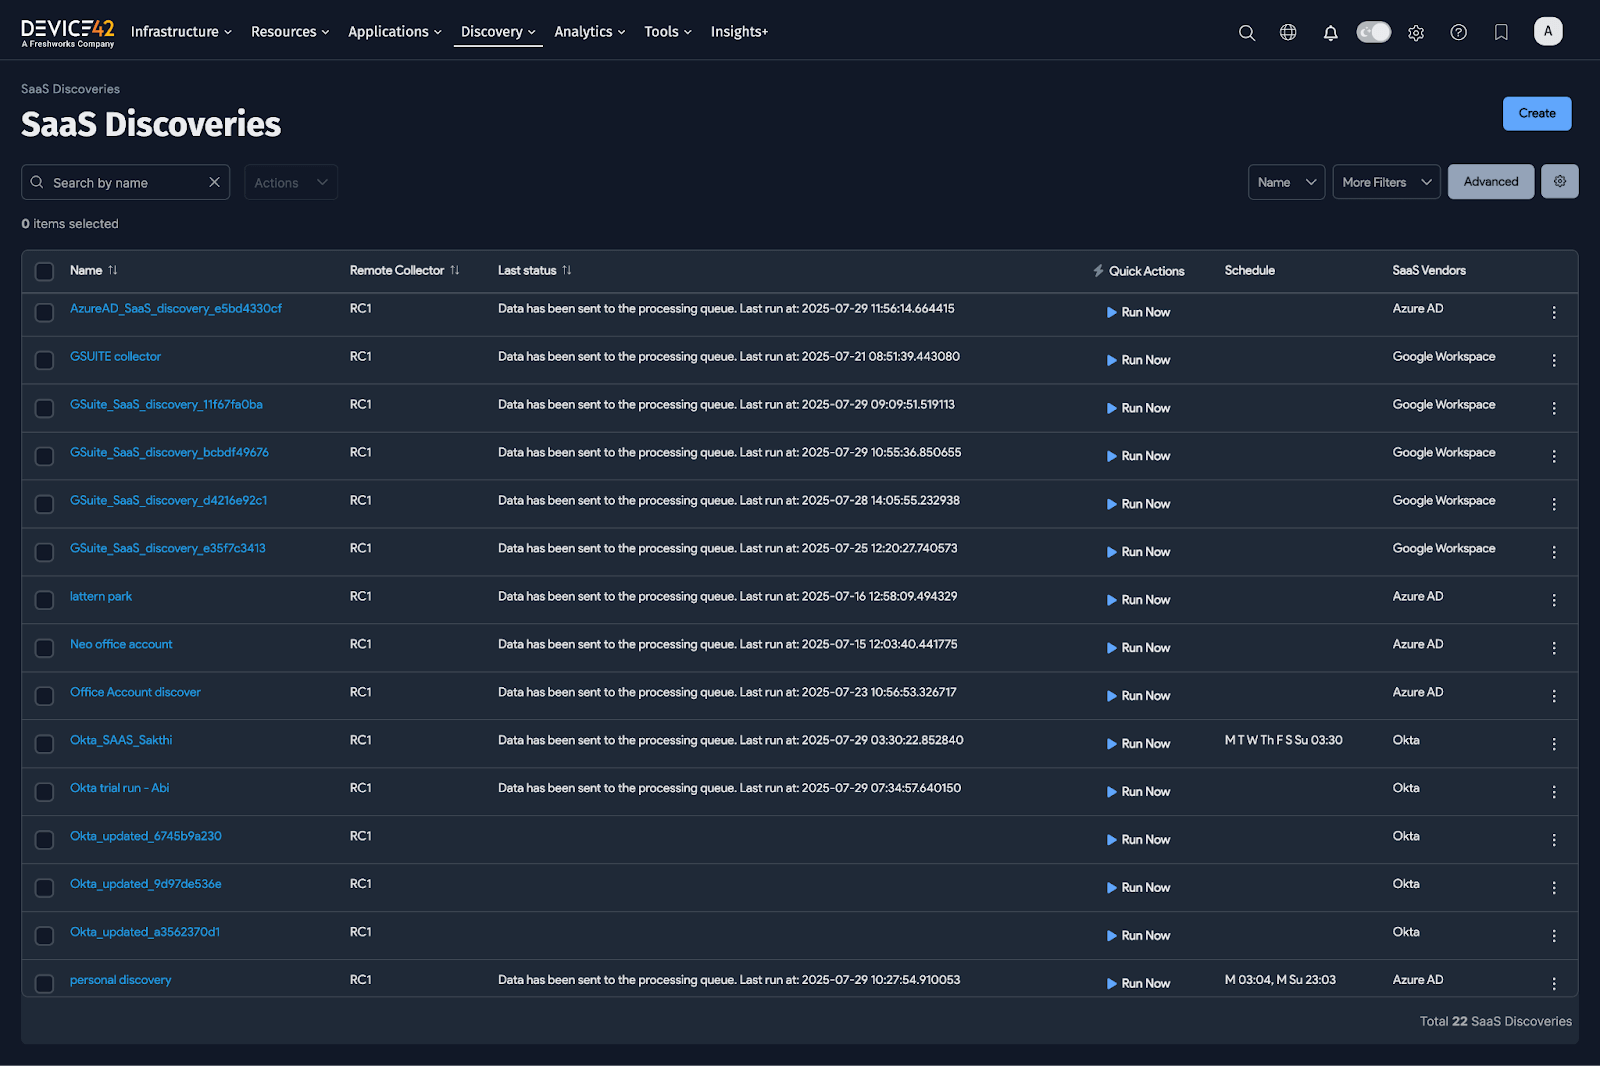Check the select-all checkbox in the table header
This screenshot has height=1066, width=1600.
pyautogui.click(x=44, y=271)
